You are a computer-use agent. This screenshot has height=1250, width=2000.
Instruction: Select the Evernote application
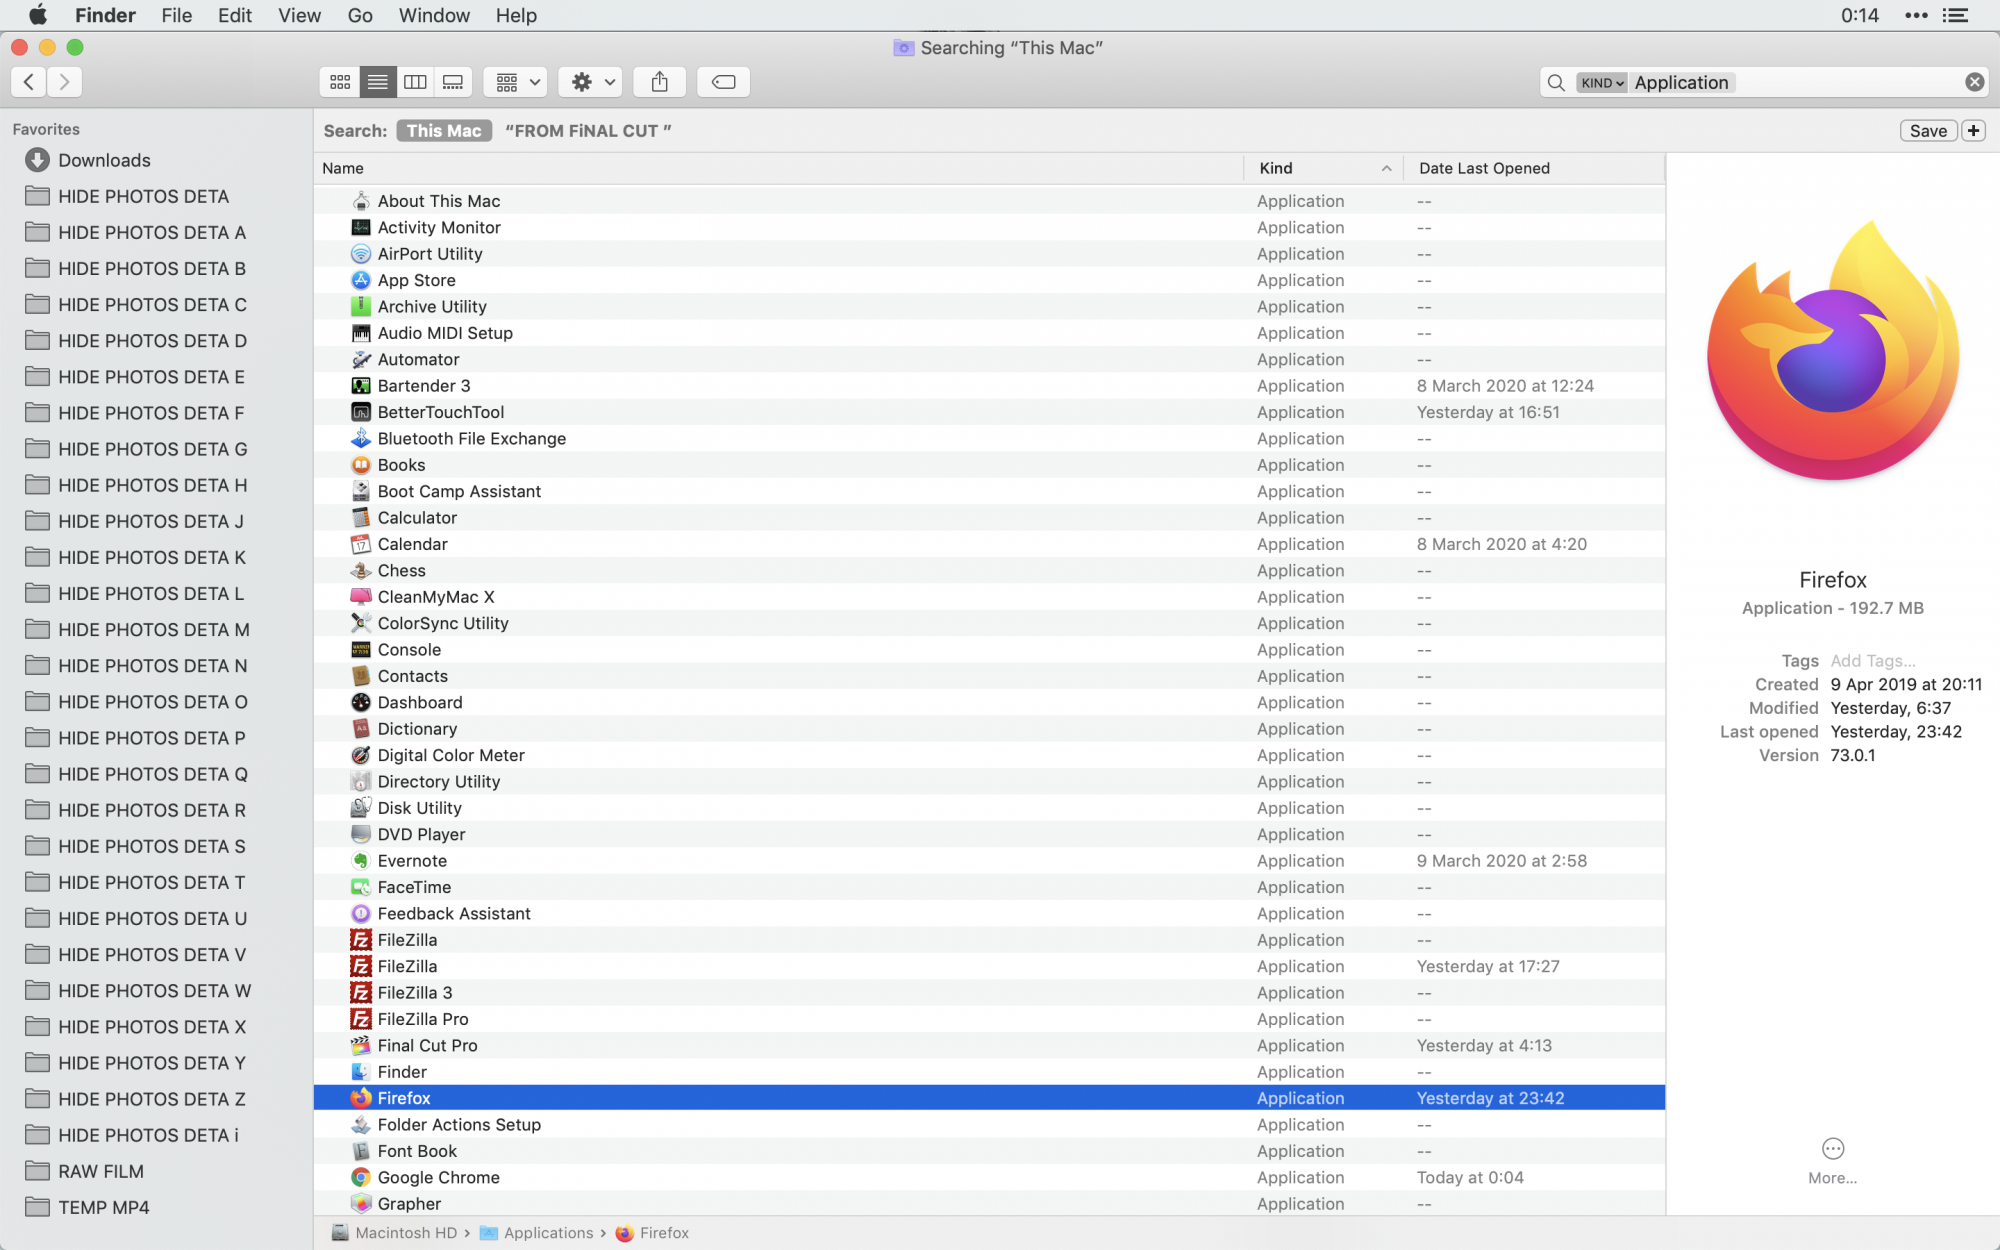[989, 860]
